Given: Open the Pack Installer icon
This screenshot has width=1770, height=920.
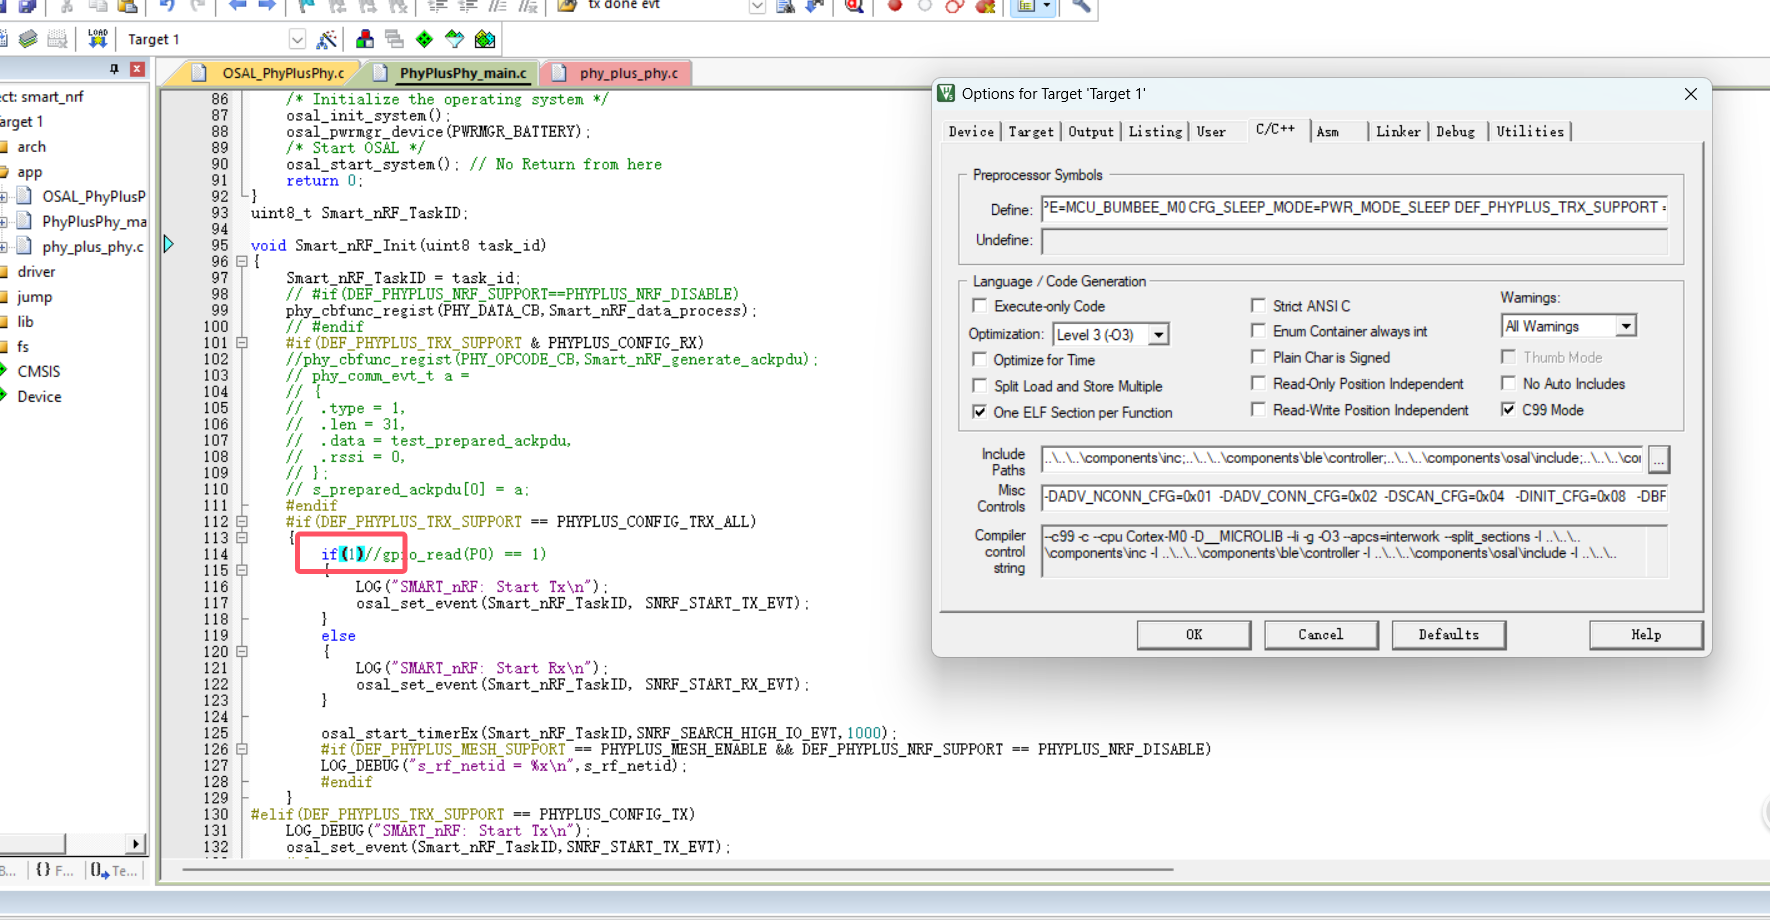Looking at the screenshot, I should coord(485,39).
